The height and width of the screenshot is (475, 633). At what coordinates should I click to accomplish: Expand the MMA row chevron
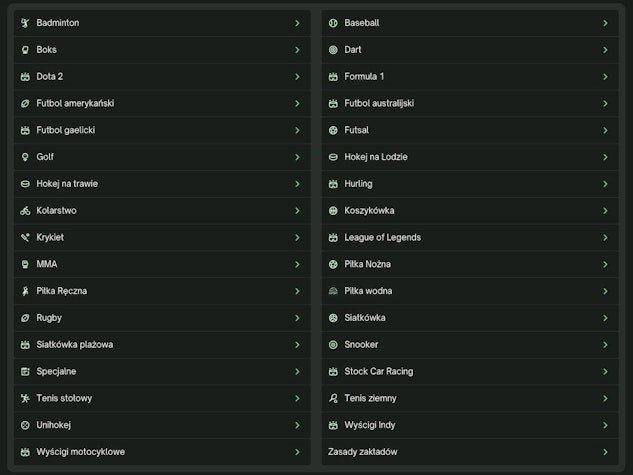point(297,265)
